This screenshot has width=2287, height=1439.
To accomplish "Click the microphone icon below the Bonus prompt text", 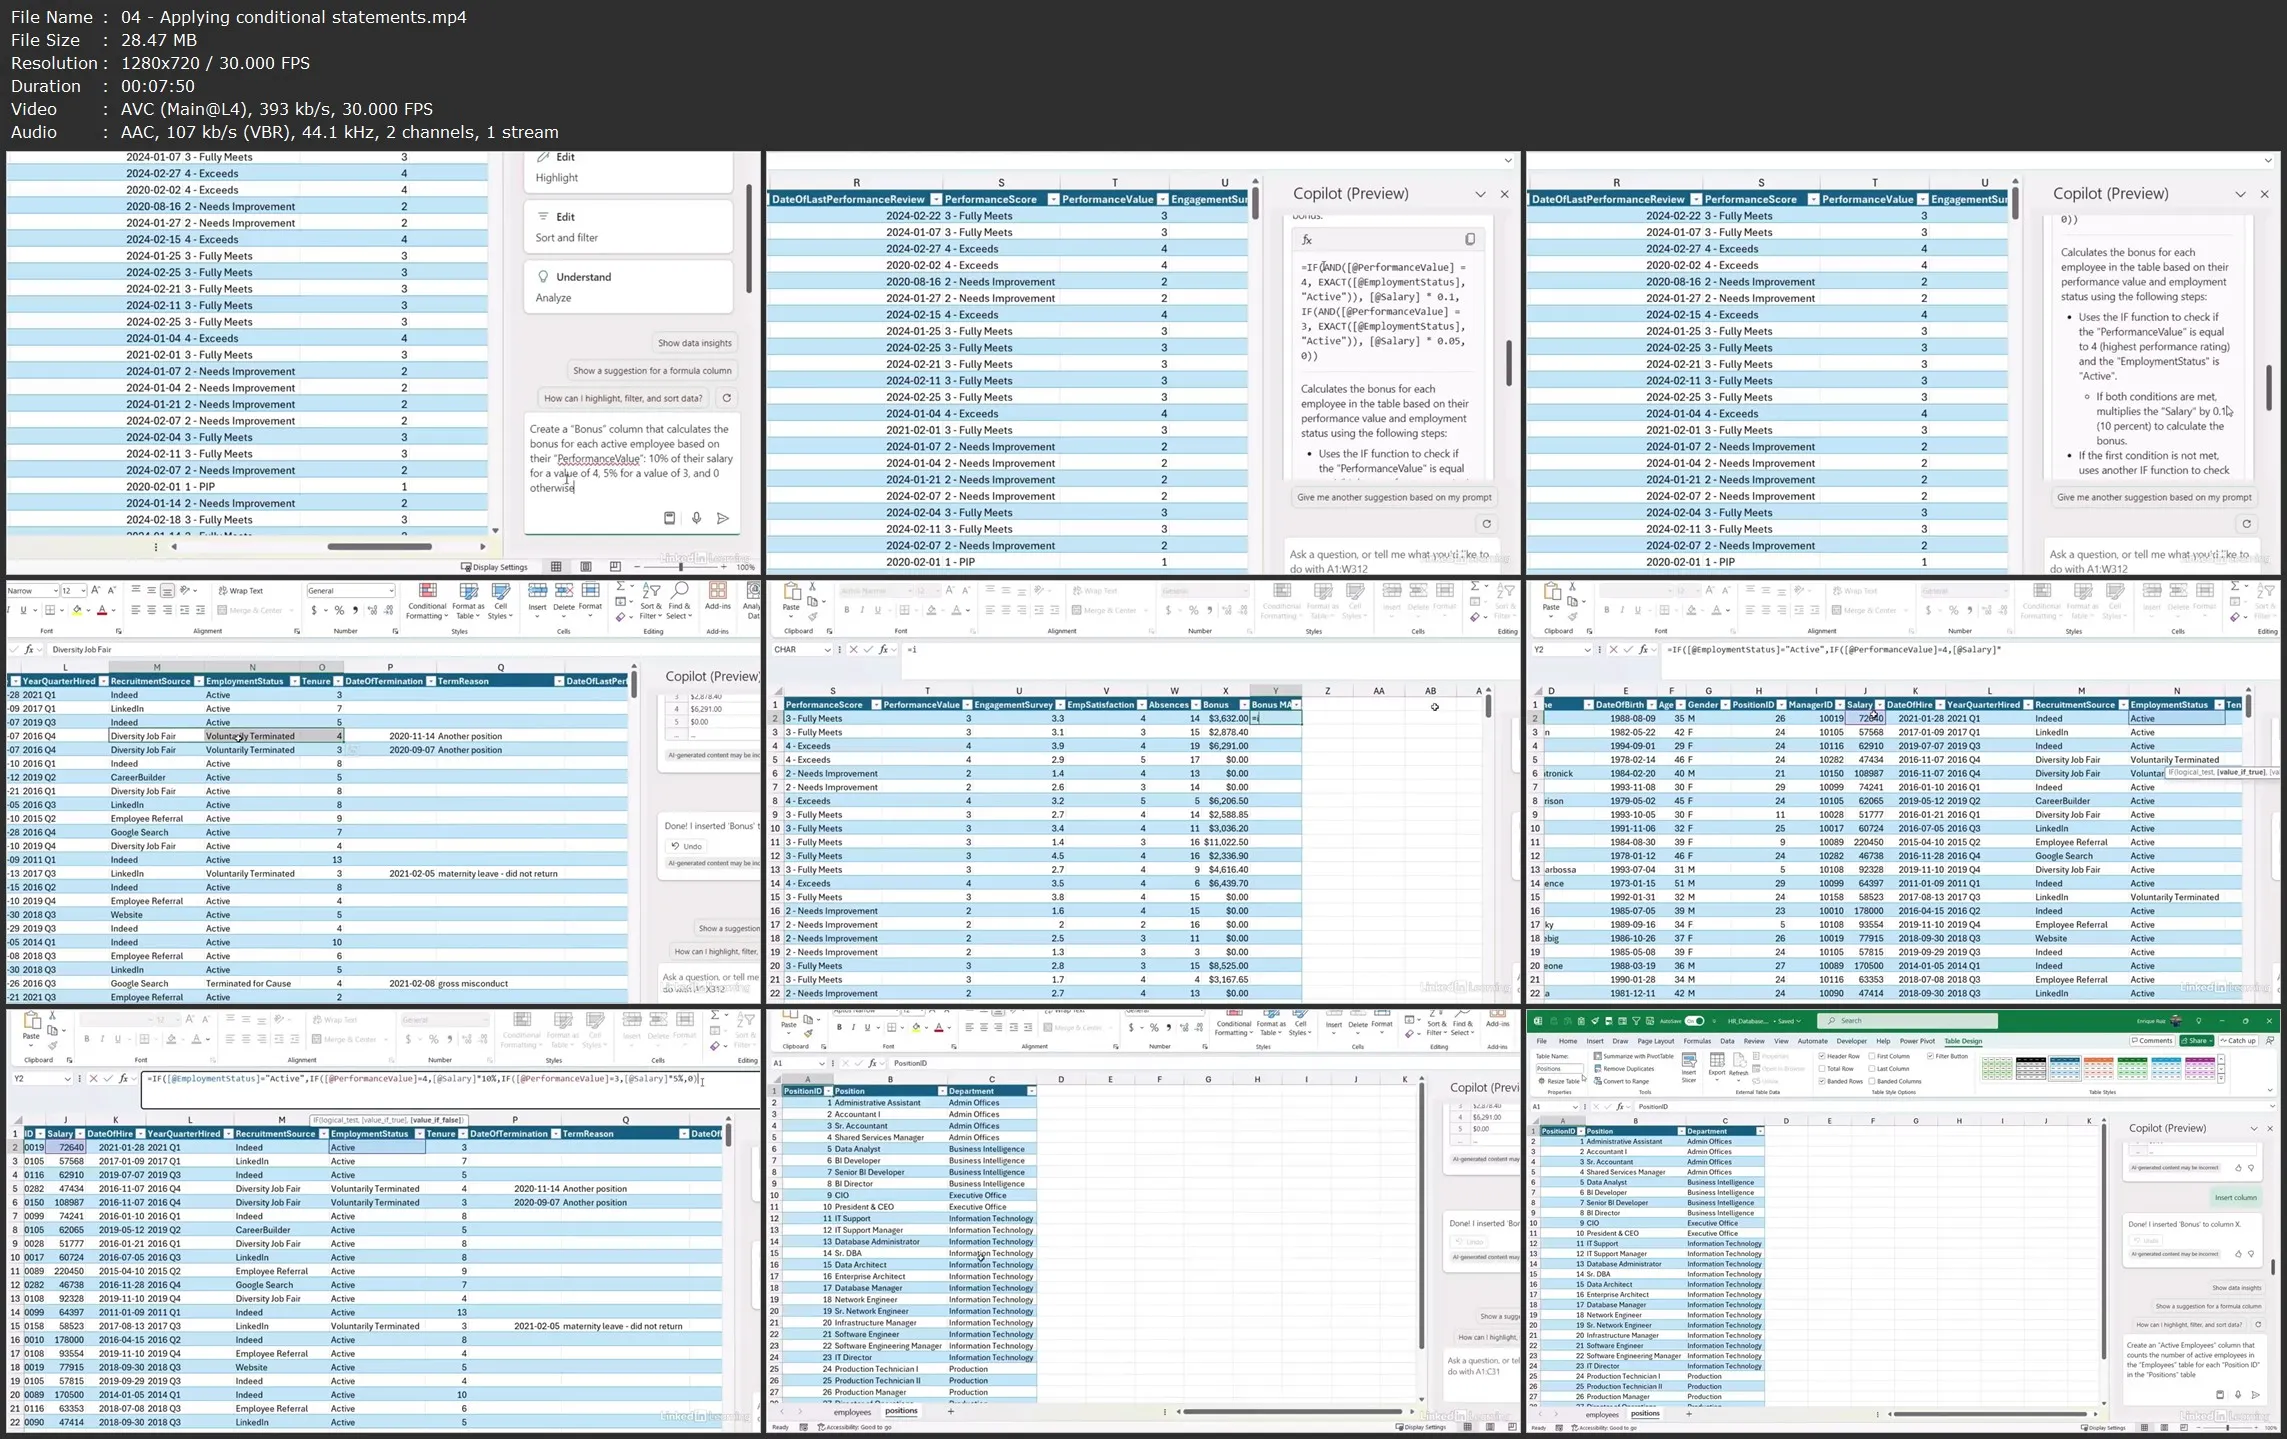I will tap(696, 518).
